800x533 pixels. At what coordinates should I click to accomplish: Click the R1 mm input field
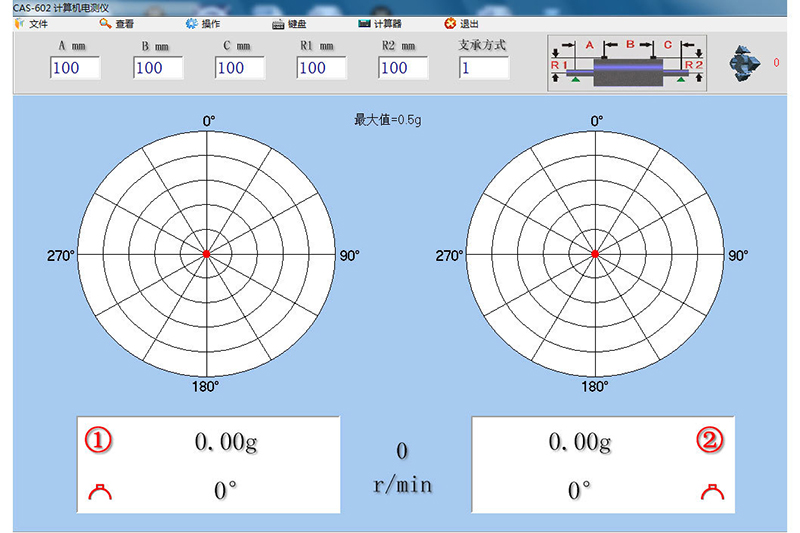(x=322, y=68)
